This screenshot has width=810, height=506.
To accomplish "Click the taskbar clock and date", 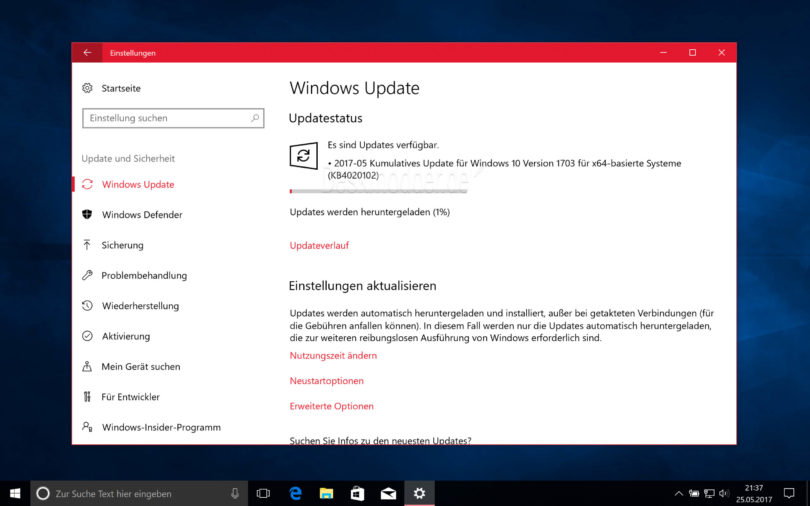I will (x=754, y=494).
